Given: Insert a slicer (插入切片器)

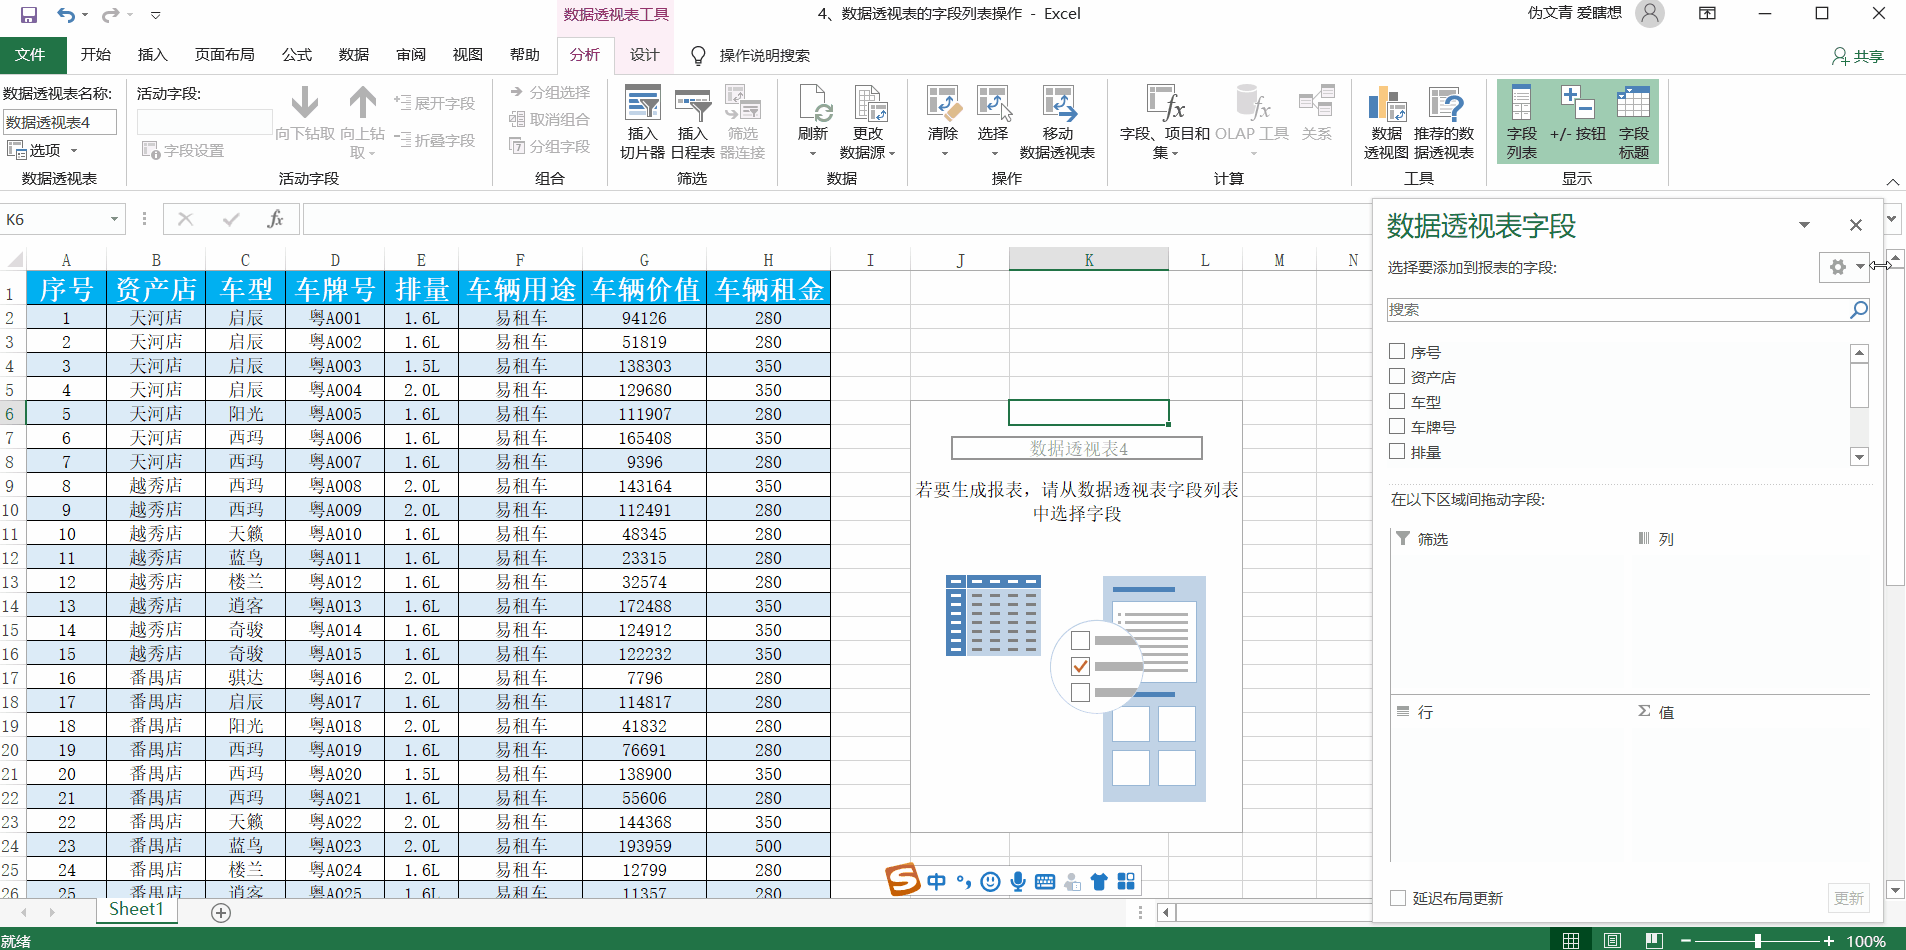Looking at the screenshot, I should (642, 123).
